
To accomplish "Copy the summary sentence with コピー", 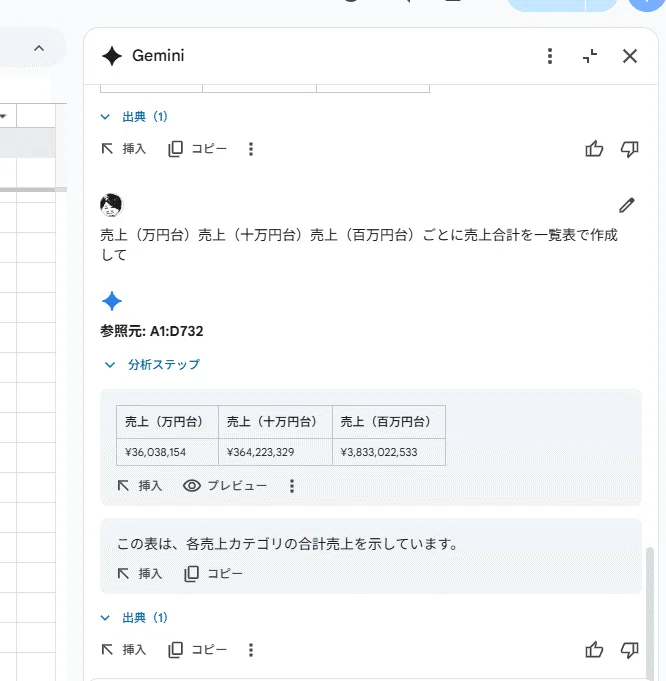I will click(x=213, y=574).
